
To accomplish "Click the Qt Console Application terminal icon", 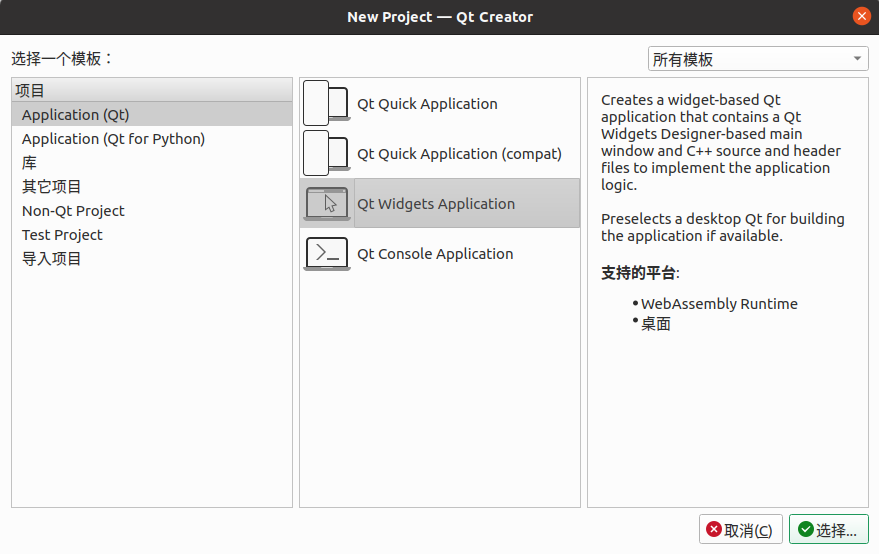I will pos(327,253).
